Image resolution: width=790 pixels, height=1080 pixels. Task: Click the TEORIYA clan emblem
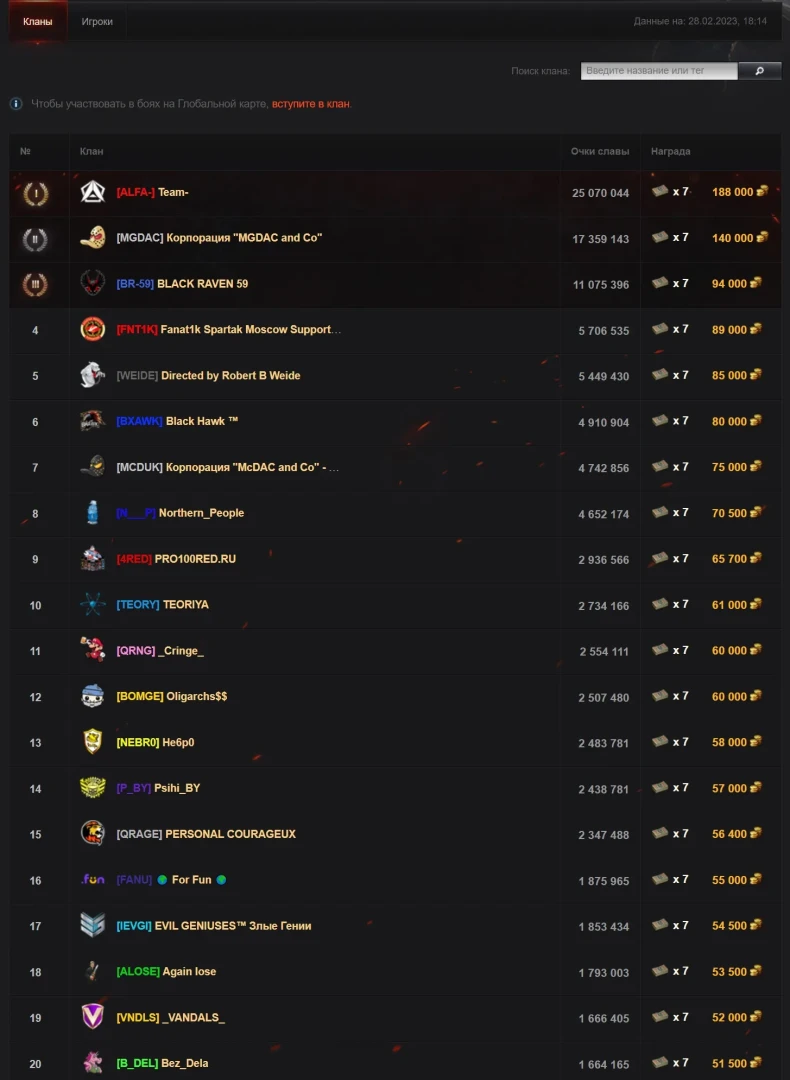(93, 604)
